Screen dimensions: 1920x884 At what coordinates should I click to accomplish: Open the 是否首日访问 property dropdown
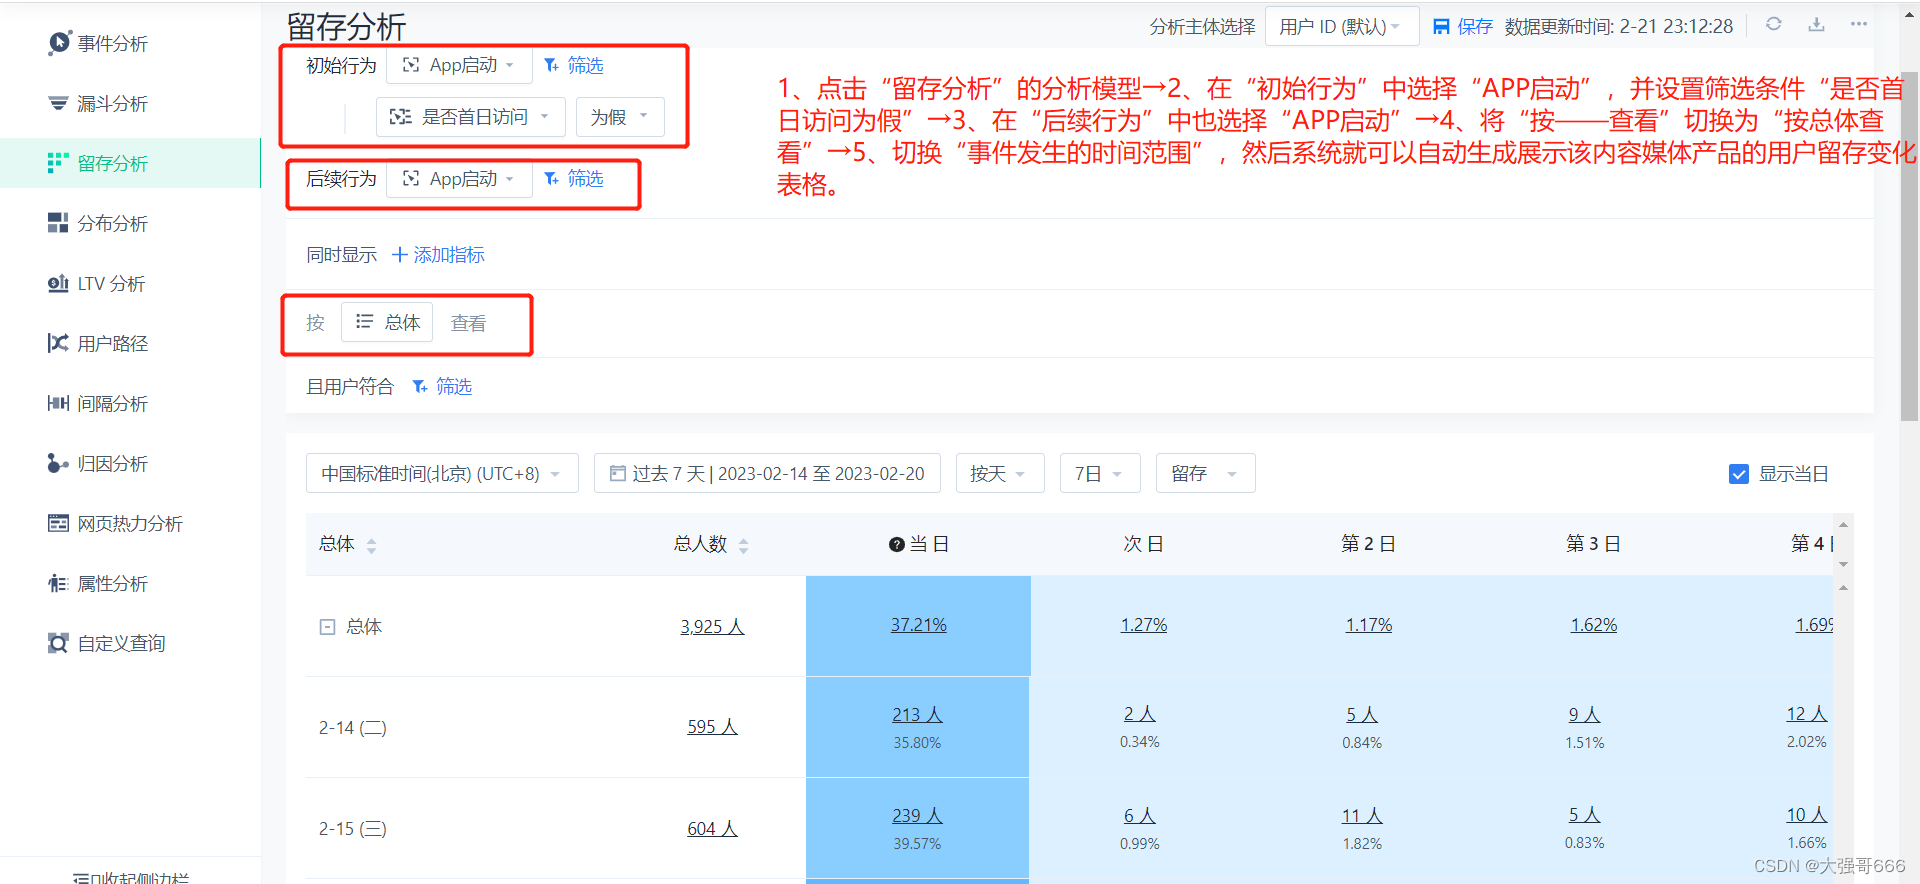point(471,117)
